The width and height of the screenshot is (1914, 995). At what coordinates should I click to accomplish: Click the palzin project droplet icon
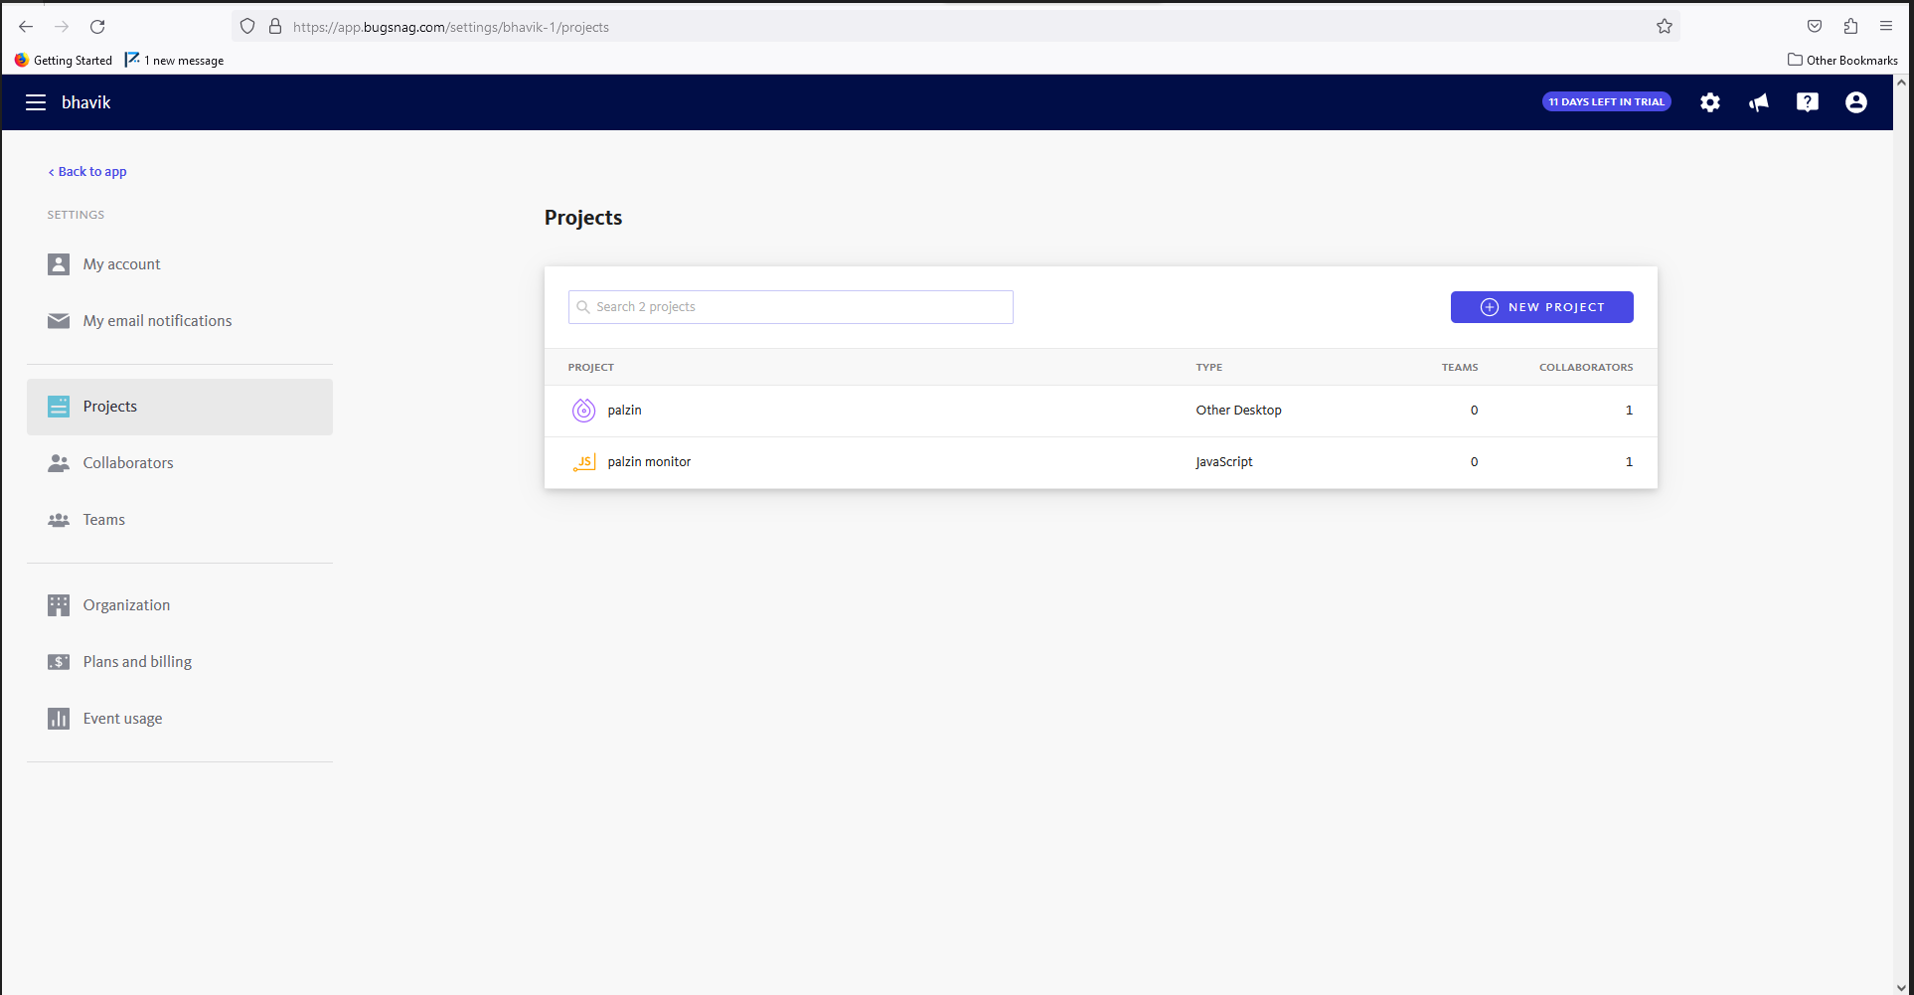pos(583,410)
